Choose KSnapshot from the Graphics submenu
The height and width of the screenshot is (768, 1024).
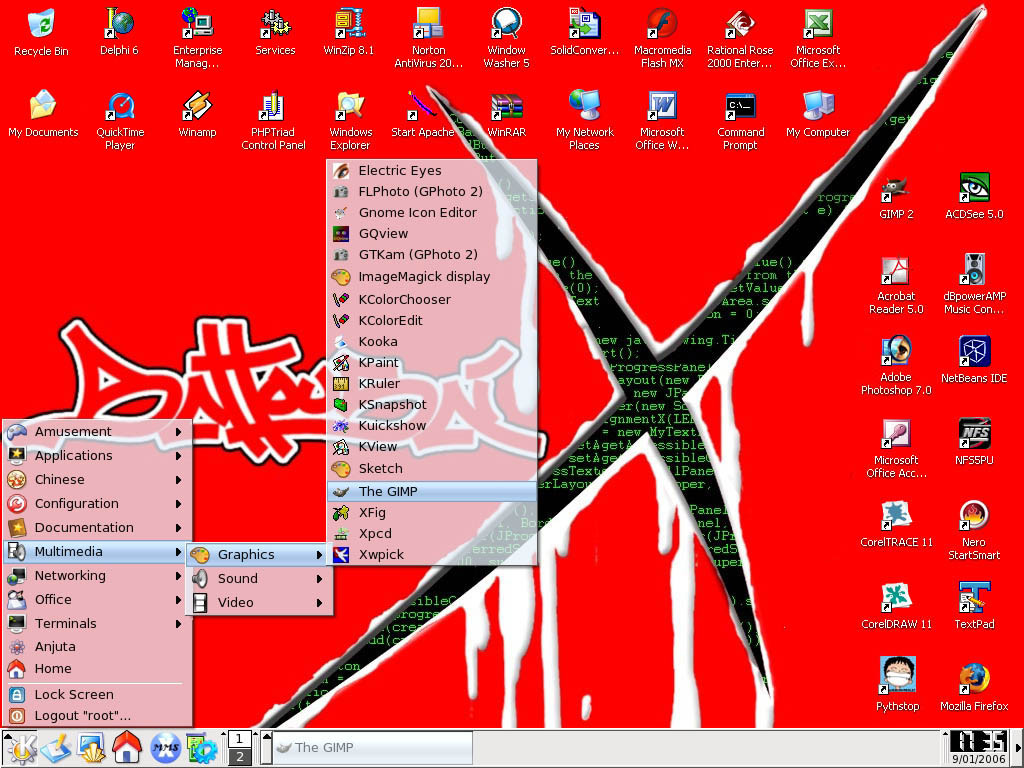(432, 404)
